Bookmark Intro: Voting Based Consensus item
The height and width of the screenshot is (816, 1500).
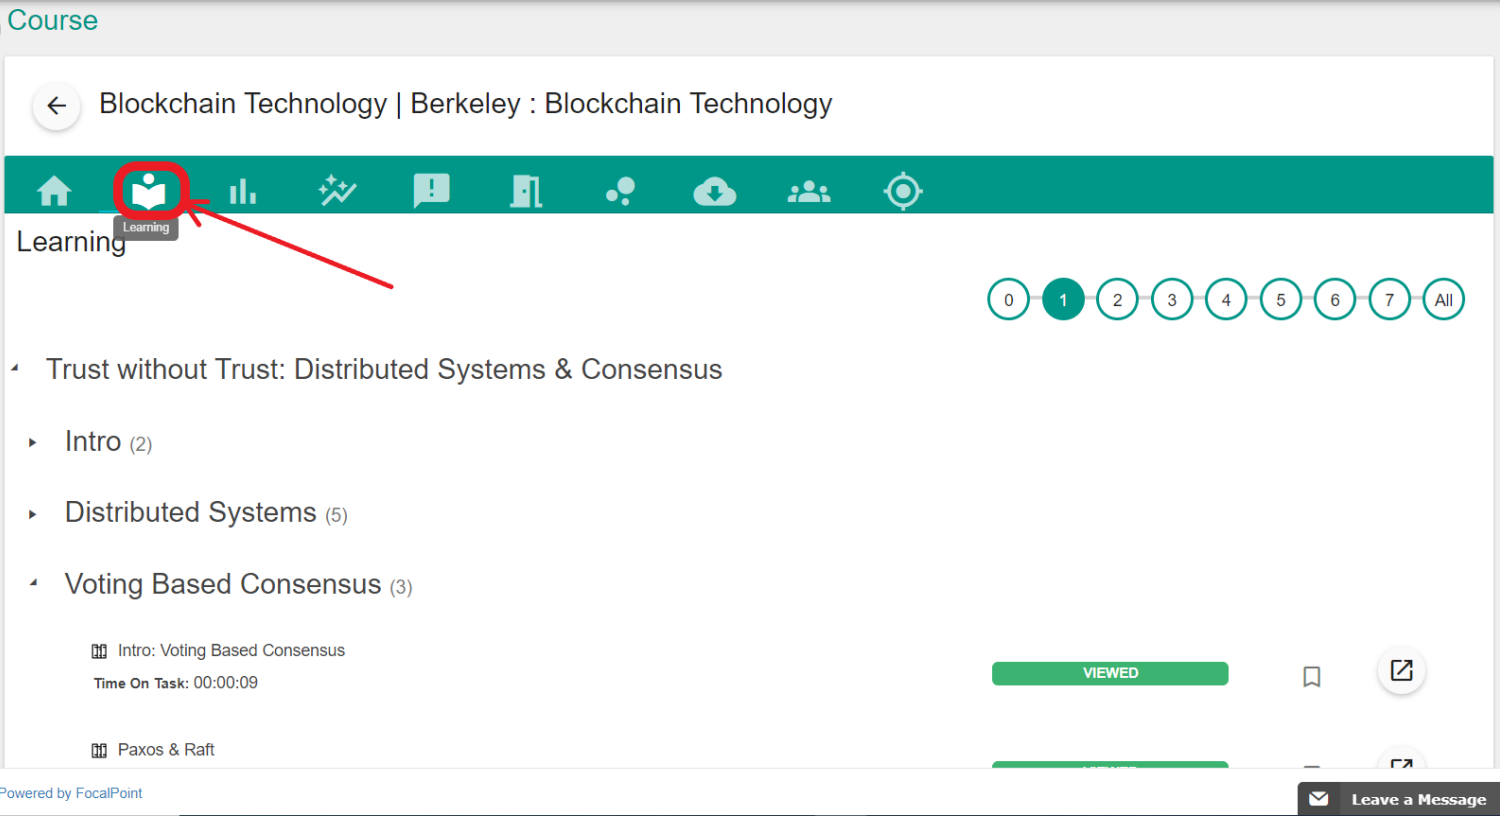coord(1312,677)
